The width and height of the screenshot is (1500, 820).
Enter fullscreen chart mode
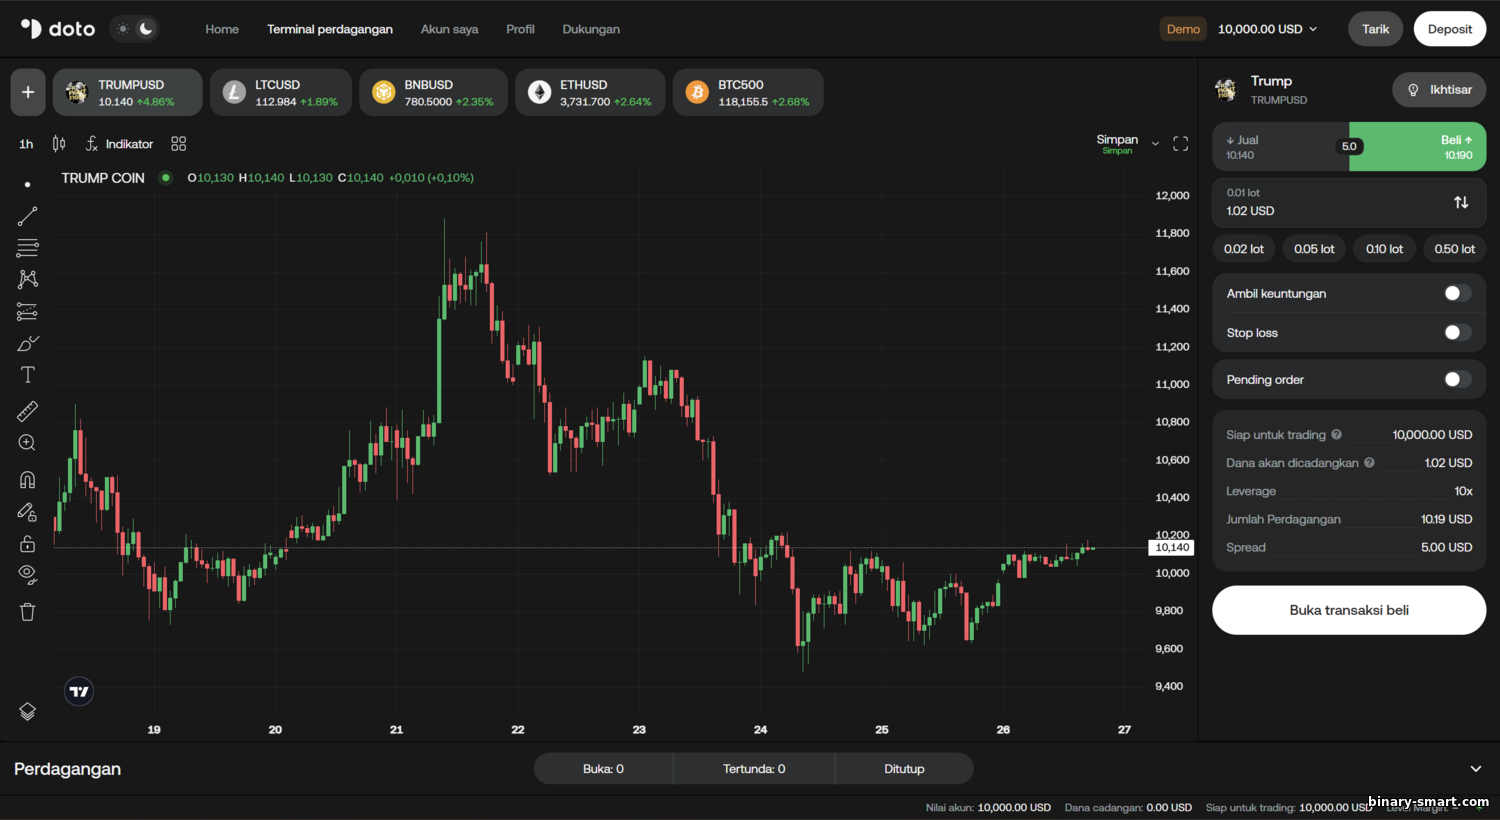(x=1180, y=144)
